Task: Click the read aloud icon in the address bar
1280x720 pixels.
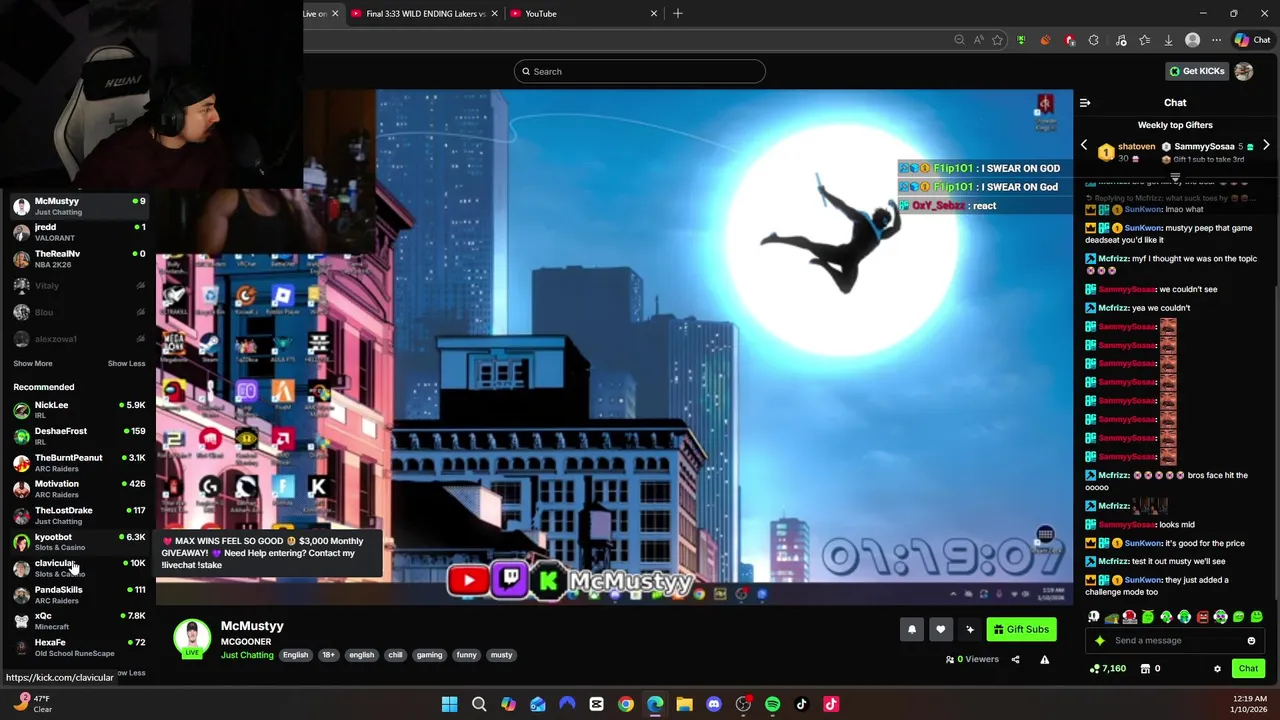Action: (978, 40)
